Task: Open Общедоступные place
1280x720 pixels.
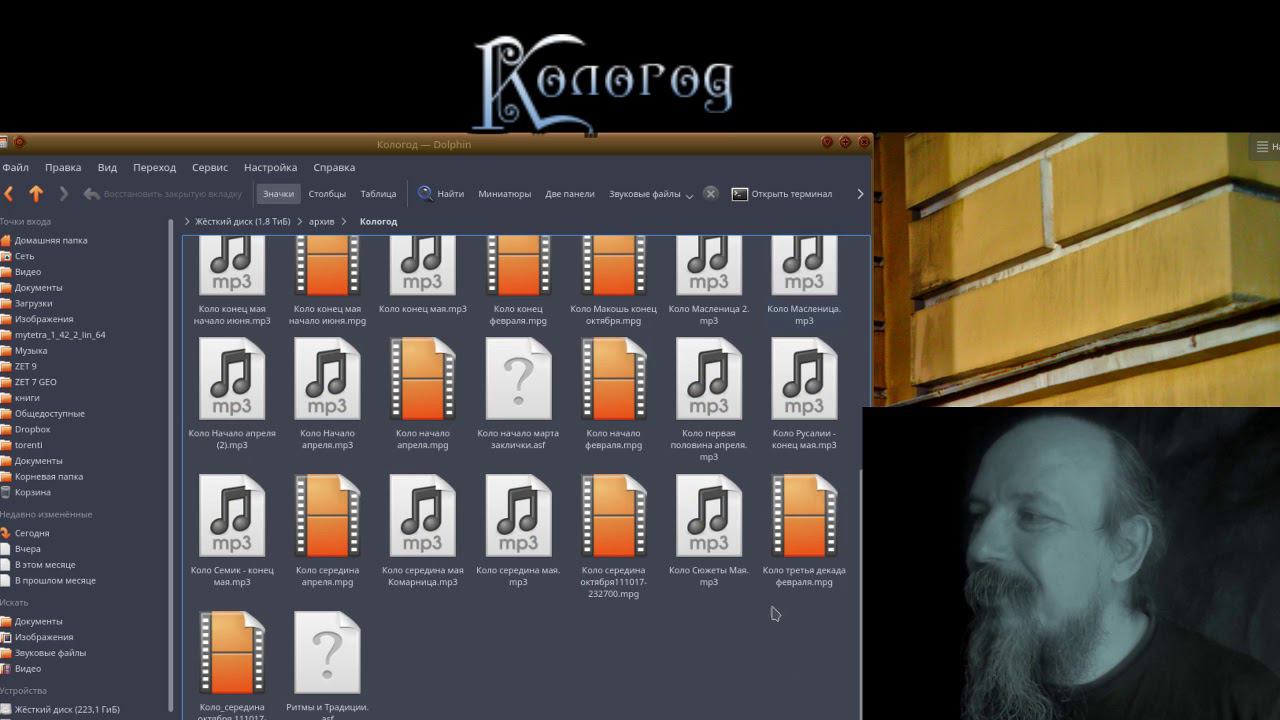Action: [49, 414]
